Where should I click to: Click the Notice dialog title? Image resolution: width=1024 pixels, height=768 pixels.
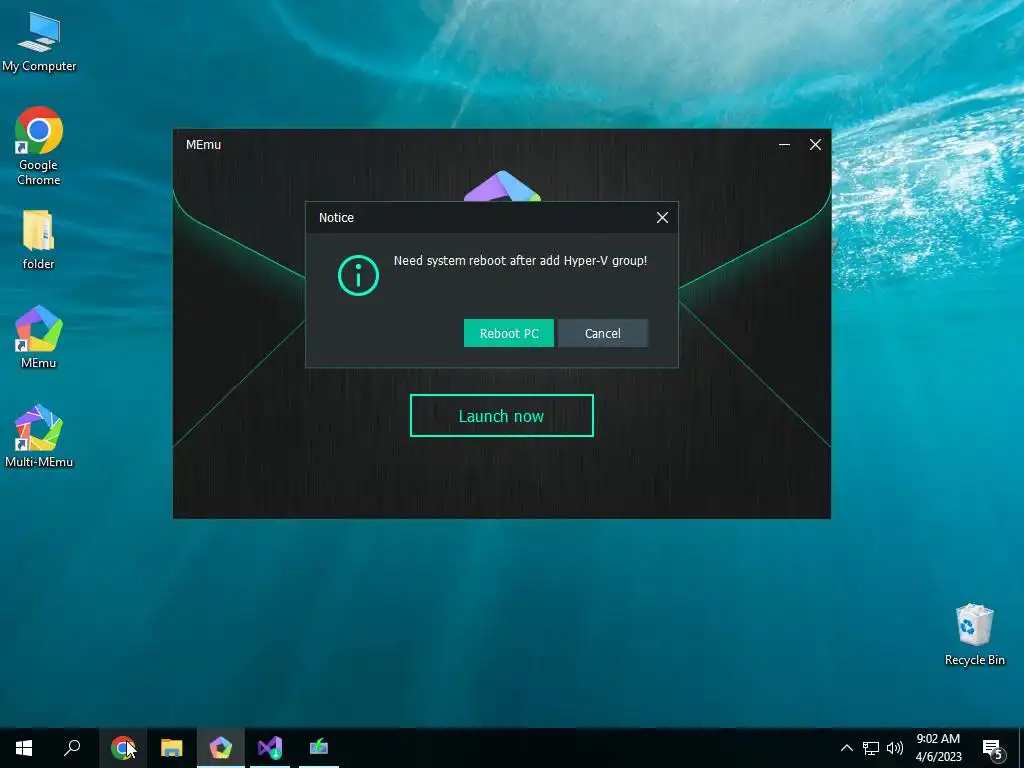tap(336, 217)
